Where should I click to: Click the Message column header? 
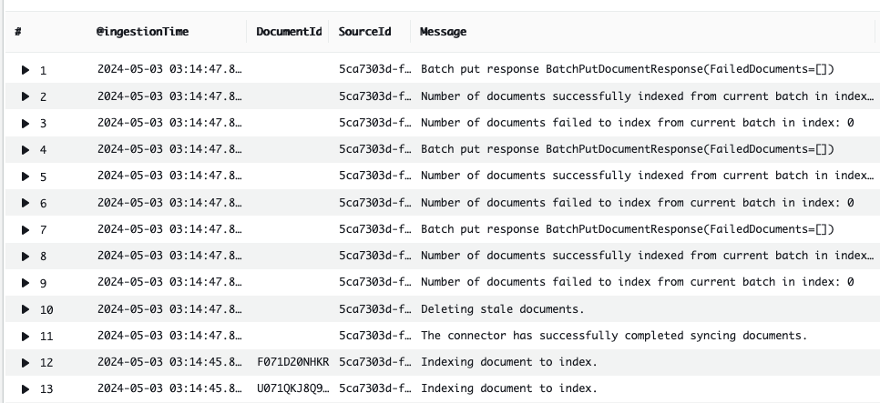(443, 32)
